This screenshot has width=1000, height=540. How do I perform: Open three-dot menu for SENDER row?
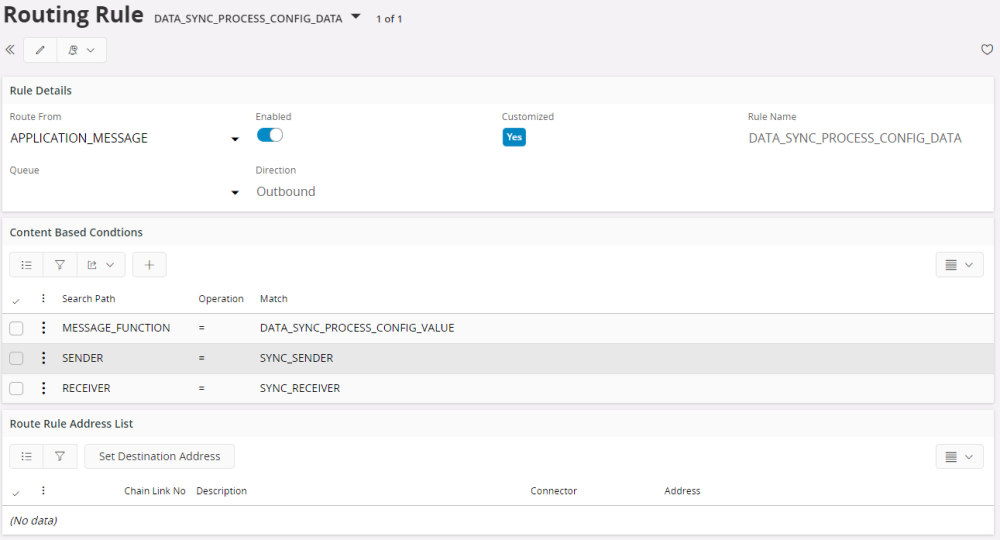[x=43, y=358]
